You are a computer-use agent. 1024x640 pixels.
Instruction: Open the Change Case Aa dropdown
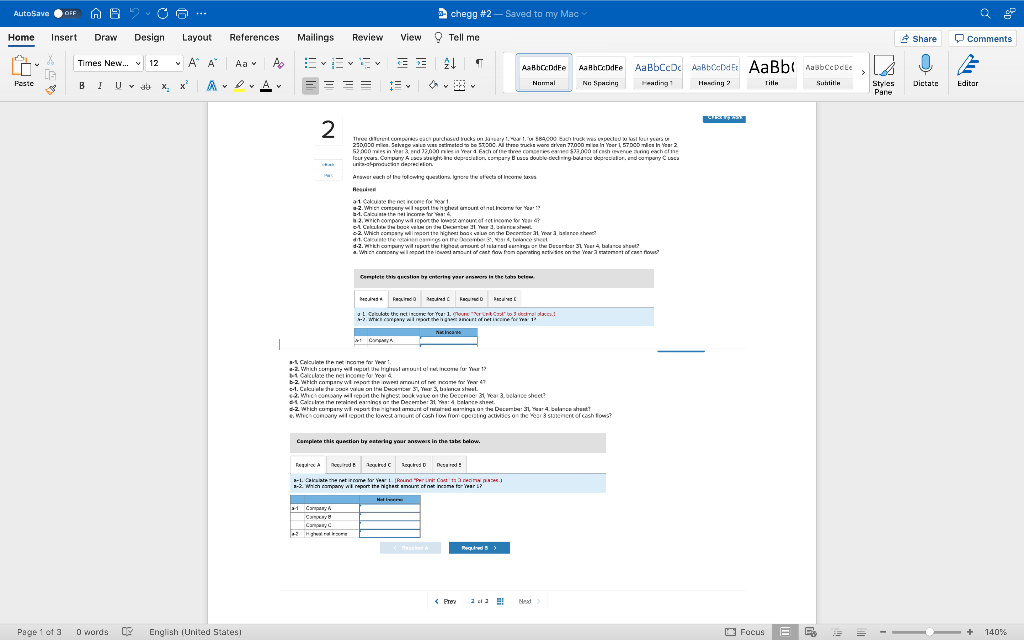246,63
